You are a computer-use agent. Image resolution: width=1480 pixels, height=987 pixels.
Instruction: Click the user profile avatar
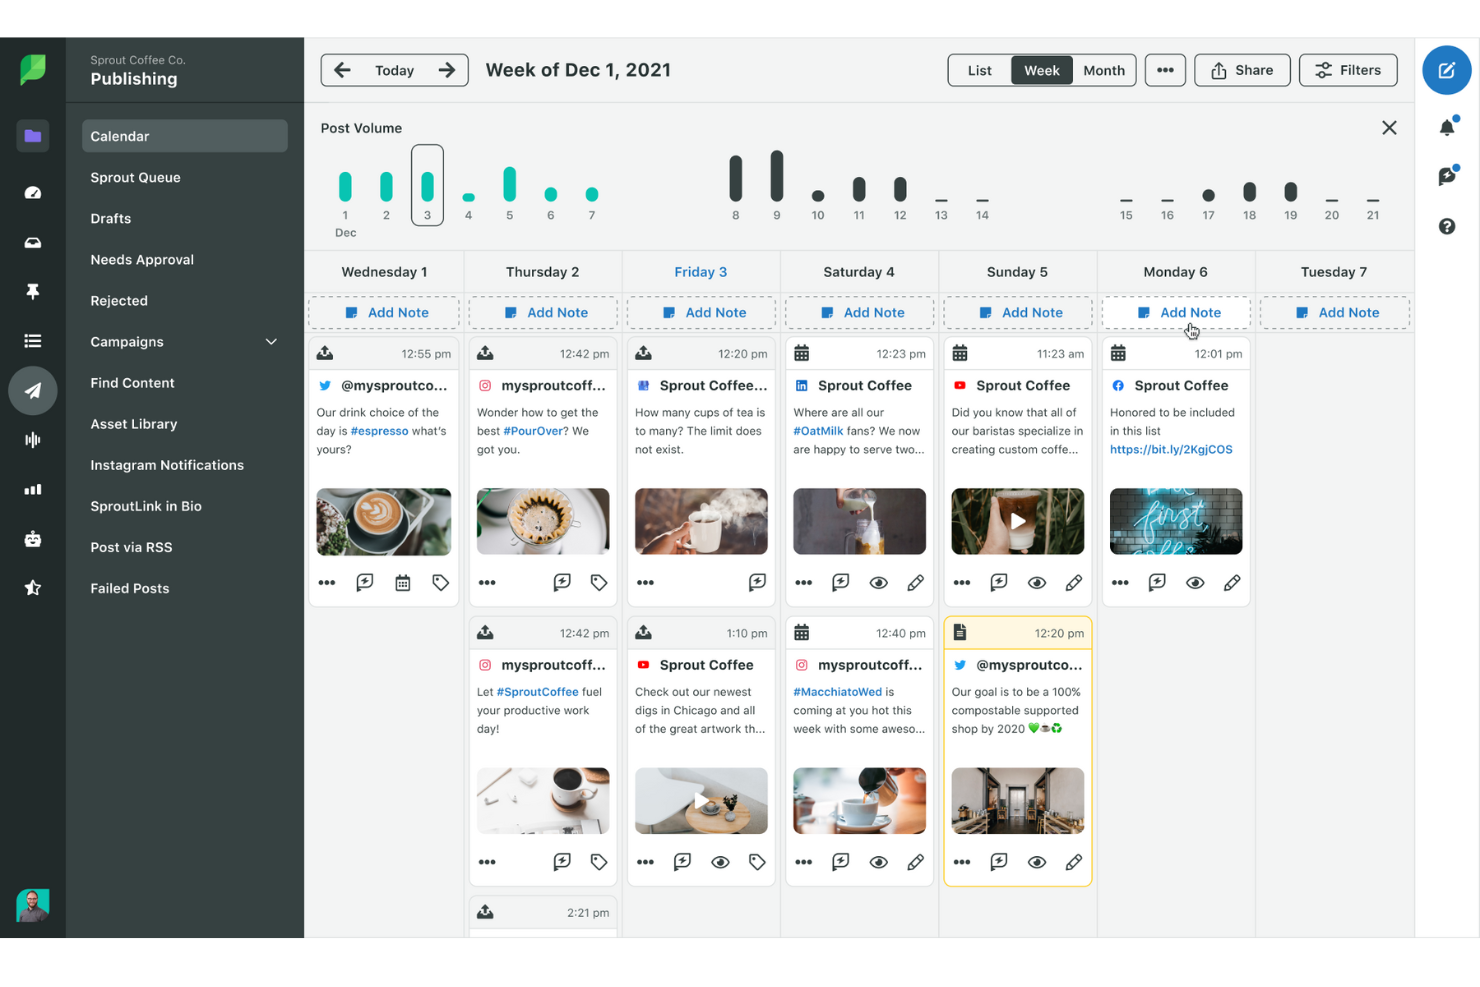[33, 905]
